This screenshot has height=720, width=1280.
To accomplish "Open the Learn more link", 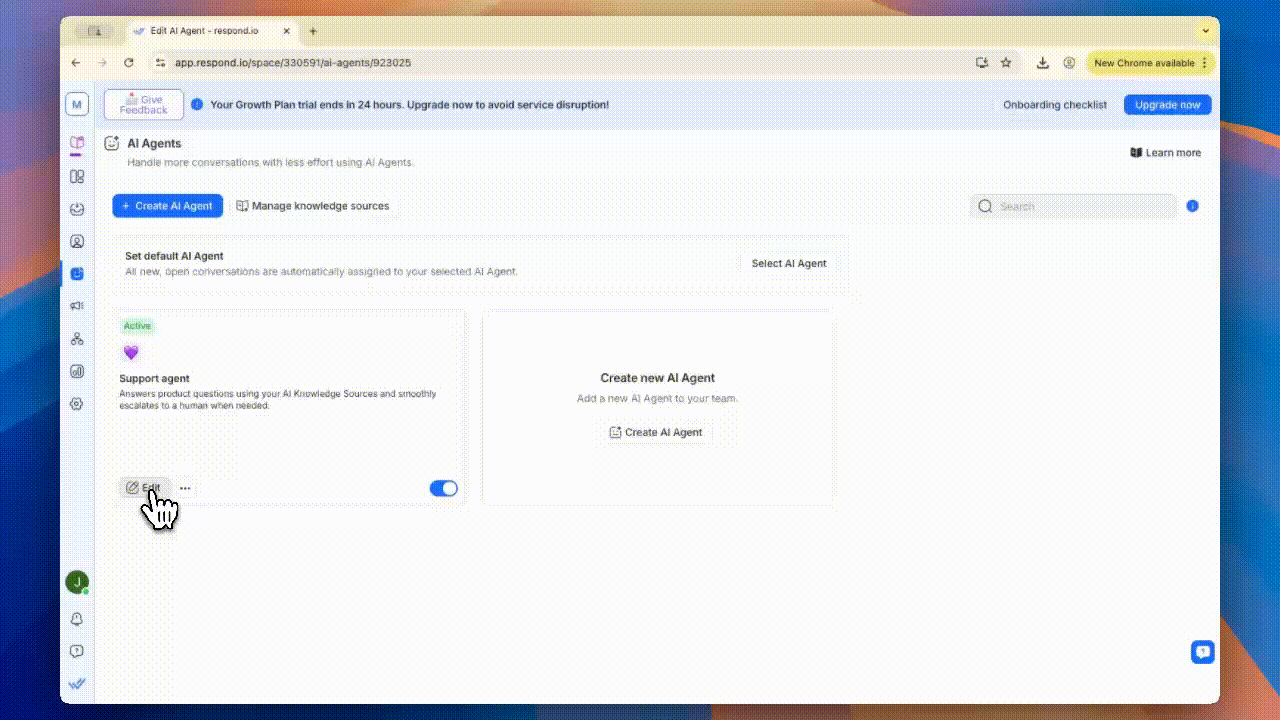I will (1165, 153).
